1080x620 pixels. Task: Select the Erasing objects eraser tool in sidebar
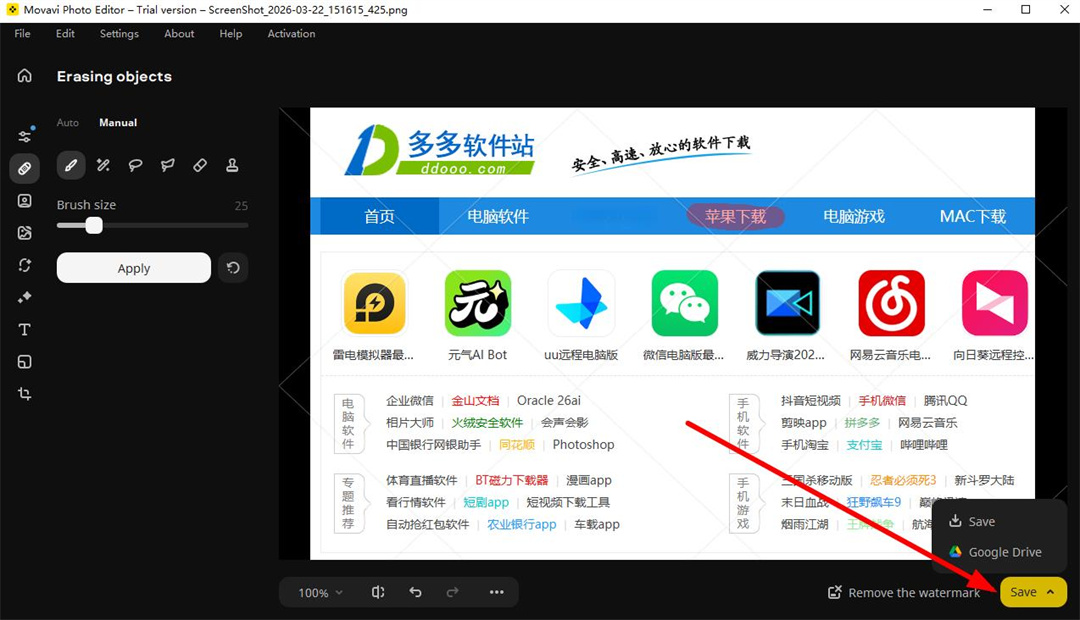click(25, 168)
